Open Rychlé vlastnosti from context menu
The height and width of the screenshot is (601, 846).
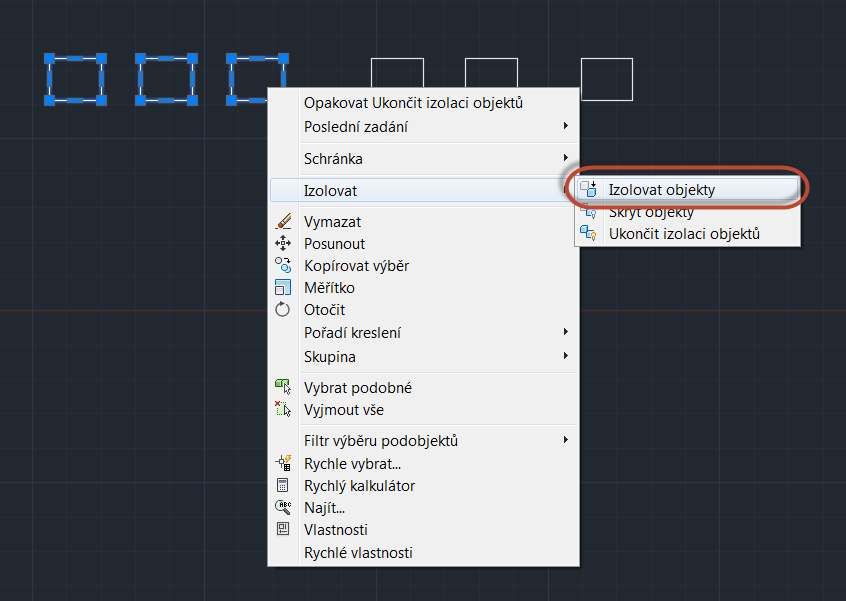click(x=358, y=553)
